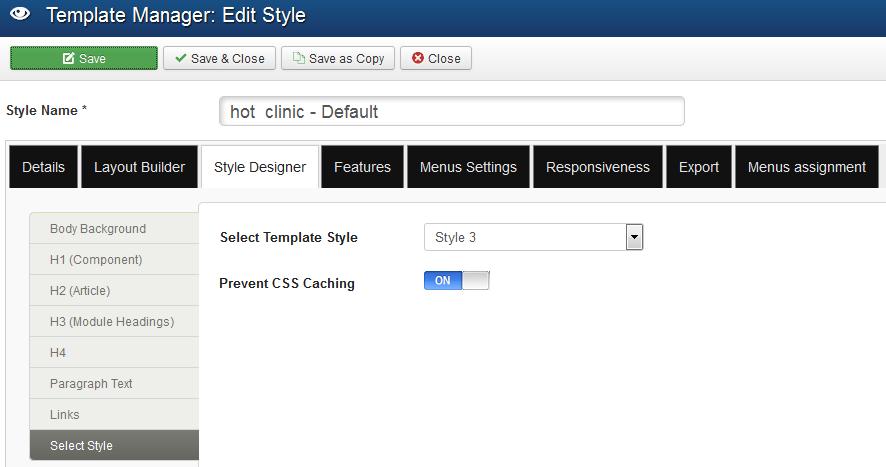The height and width of the screenshot is (467, 886).
Task: Click the eye icon in the header
Action: click(20, 14)
